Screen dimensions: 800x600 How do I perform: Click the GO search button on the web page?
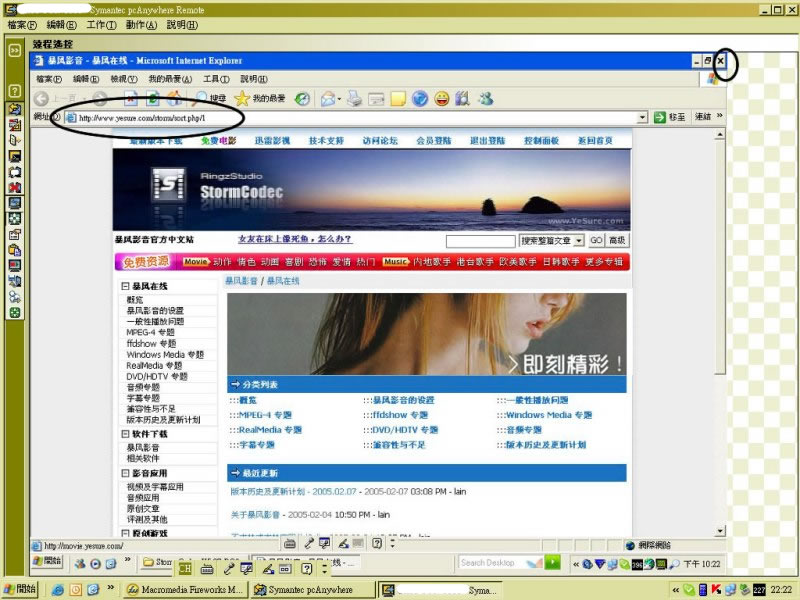(596, 240)
